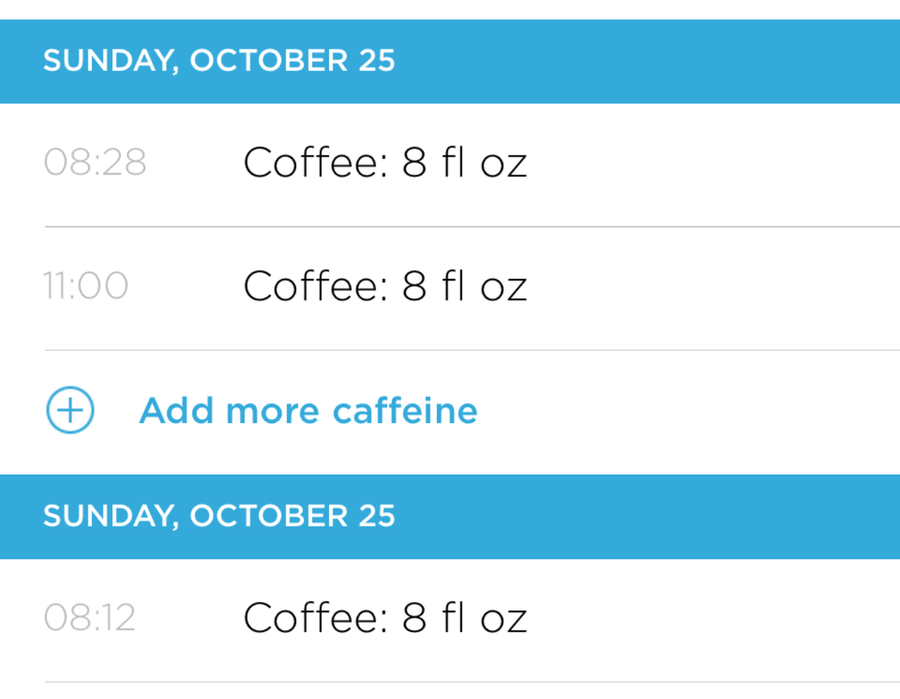Tap empty space right of the 11:00 entry
The height and width of the screenshot is (699, 900).
click(x=720, y=287)
